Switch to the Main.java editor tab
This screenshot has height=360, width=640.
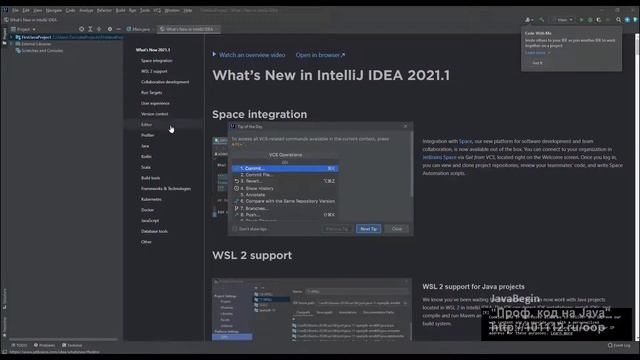click(x=138, y=29)
